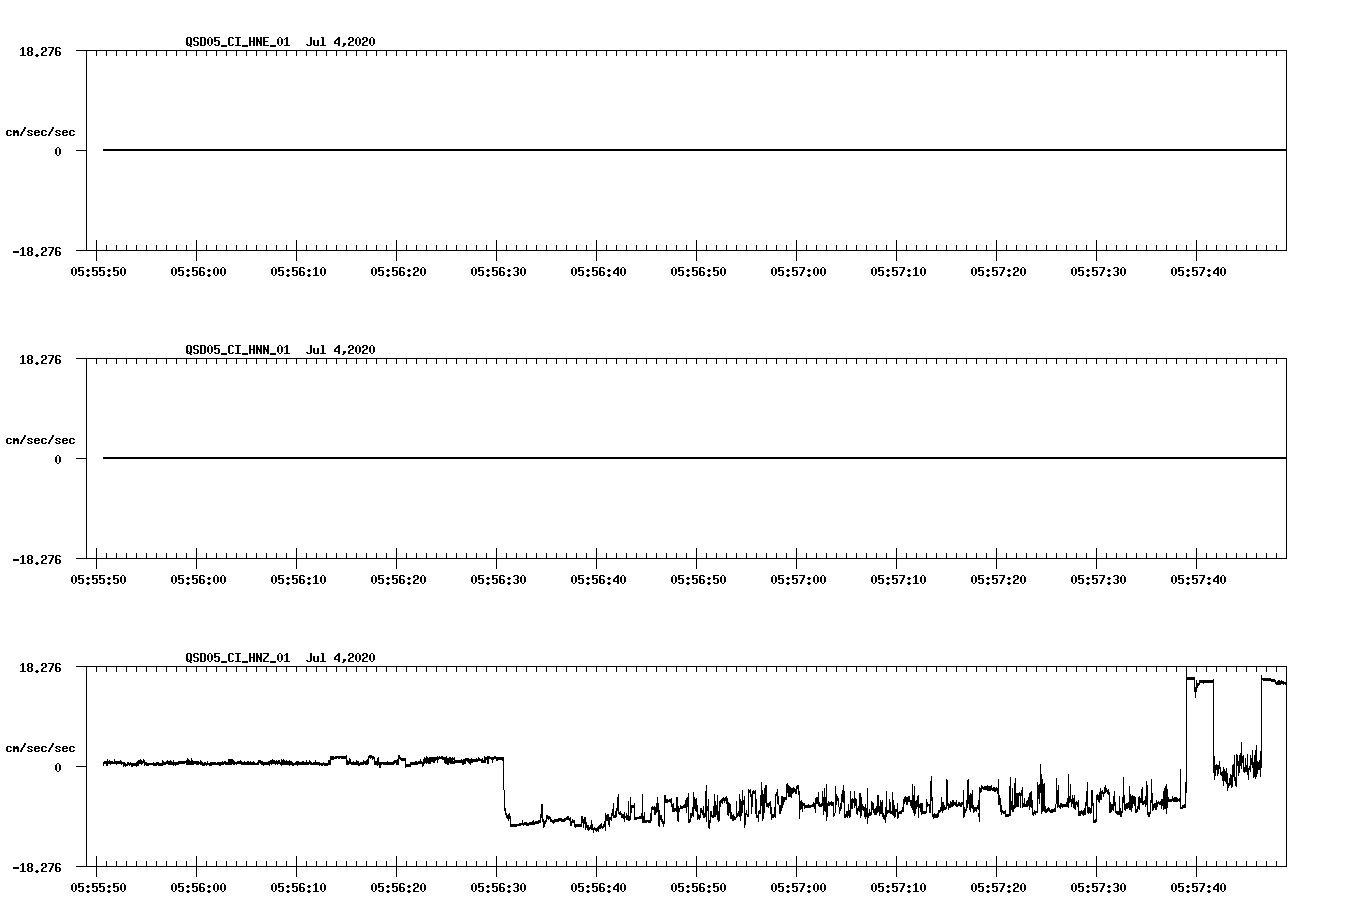Image resolution: width=1358 pixels, height=924 pixels.
Task: Click 05:57:00 label under the HNE plot
Action: tap(798, 271)
